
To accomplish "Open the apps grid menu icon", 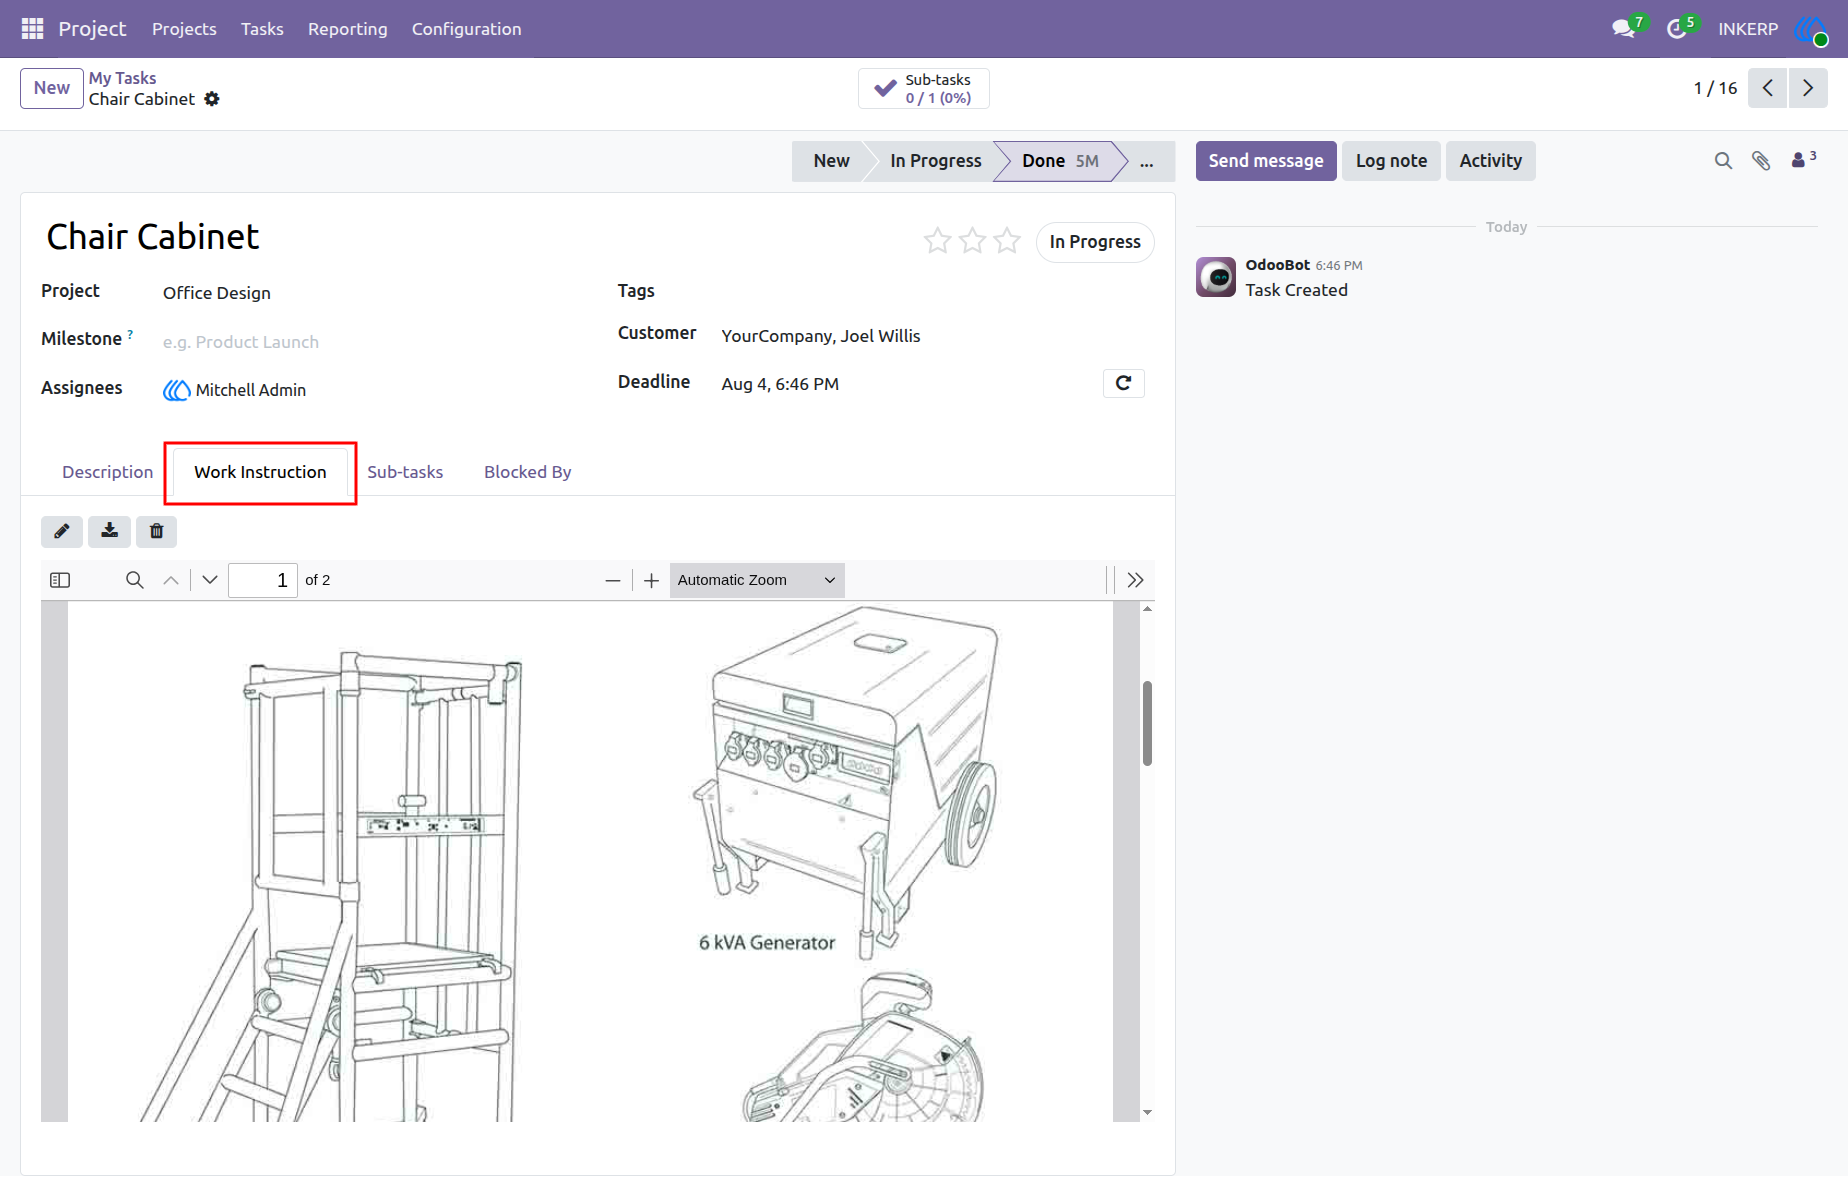I will 32,29.
